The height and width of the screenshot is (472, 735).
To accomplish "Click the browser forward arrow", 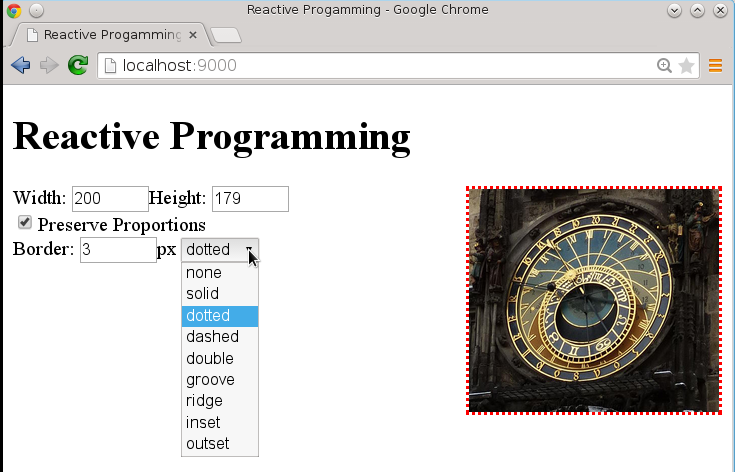I will (x=49, y=65).
